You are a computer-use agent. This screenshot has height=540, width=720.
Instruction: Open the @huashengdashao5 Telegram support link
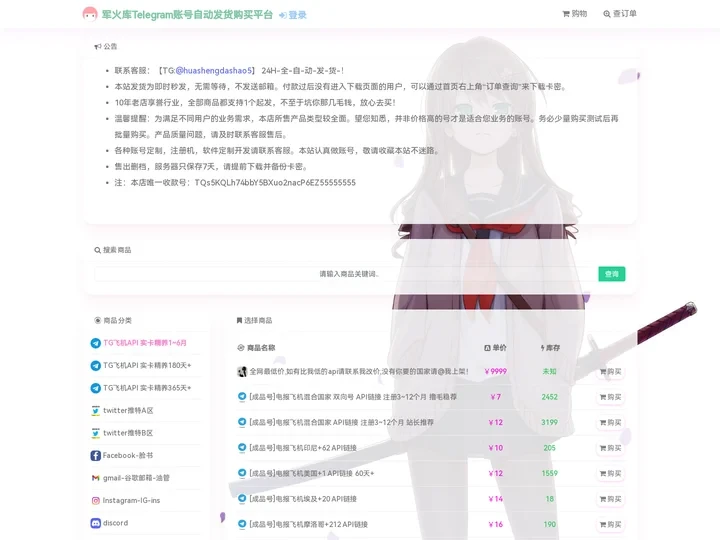click(214, 71)
